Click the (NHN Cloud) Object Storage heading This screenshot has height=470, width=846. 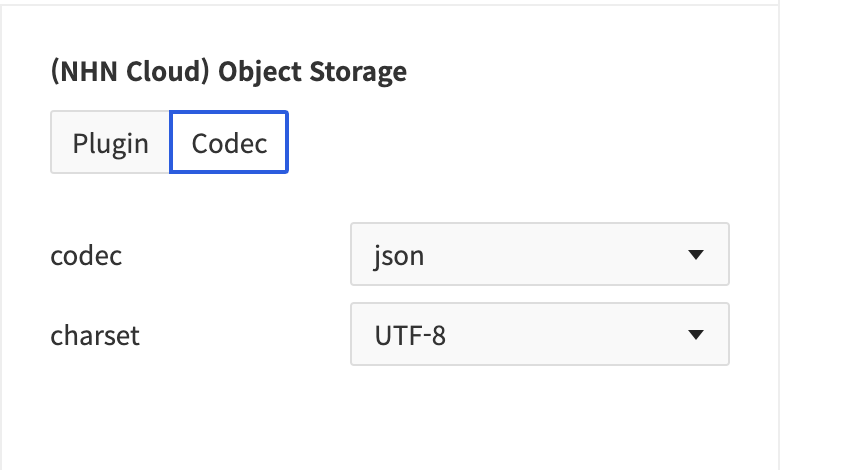[228, 72]
